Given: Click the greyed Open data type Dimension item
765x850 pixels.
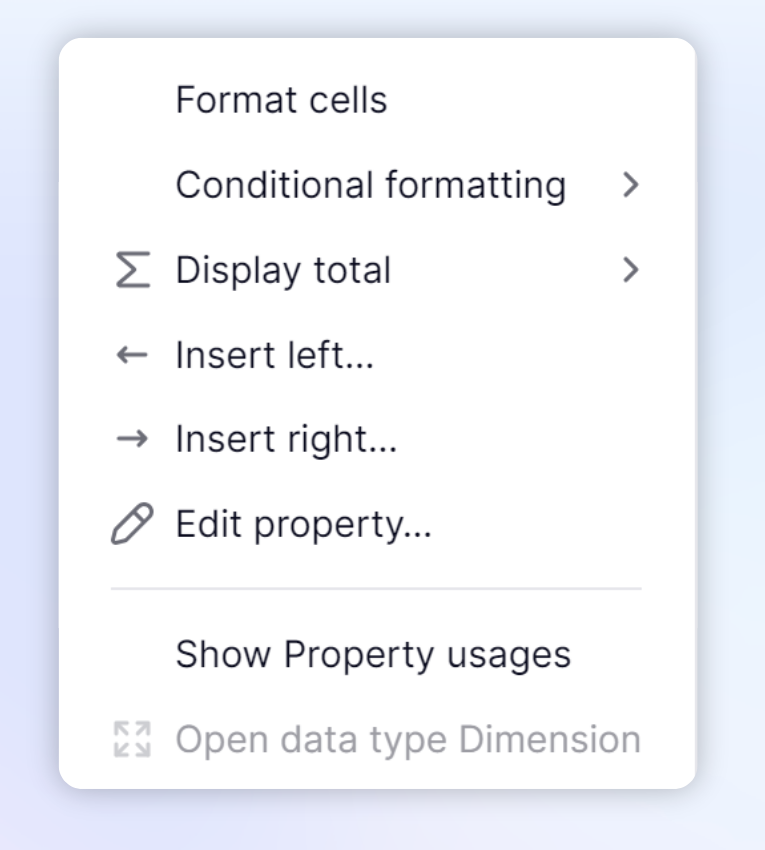Looking at the screenshot, I should point(377,739).
